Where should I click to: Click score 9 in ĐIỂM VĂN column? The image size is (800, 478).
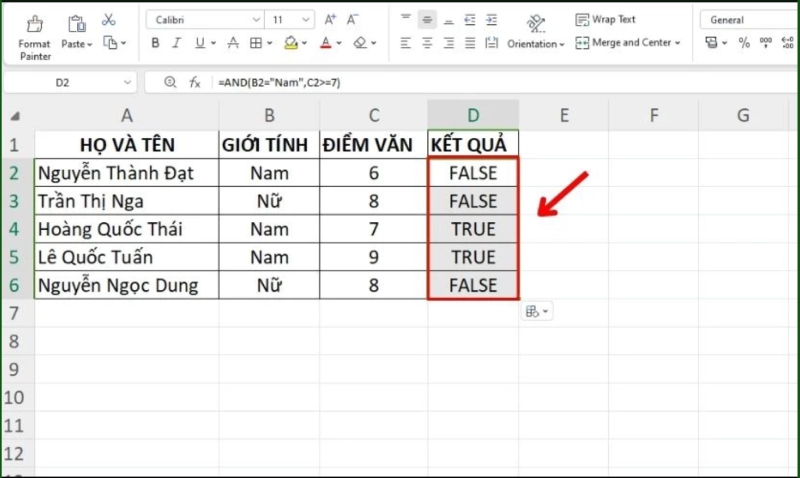(373, 257)
